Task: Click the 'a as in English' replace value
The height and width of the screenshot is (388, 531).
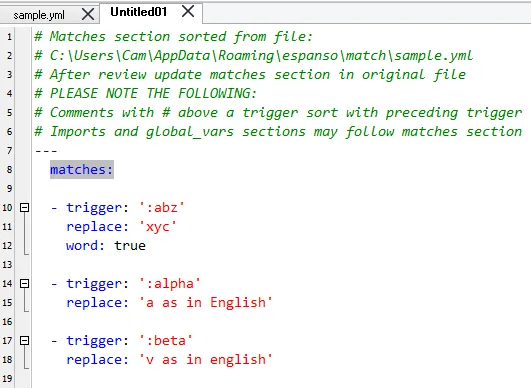Action: pyautogui.click(x=206, y=302)
